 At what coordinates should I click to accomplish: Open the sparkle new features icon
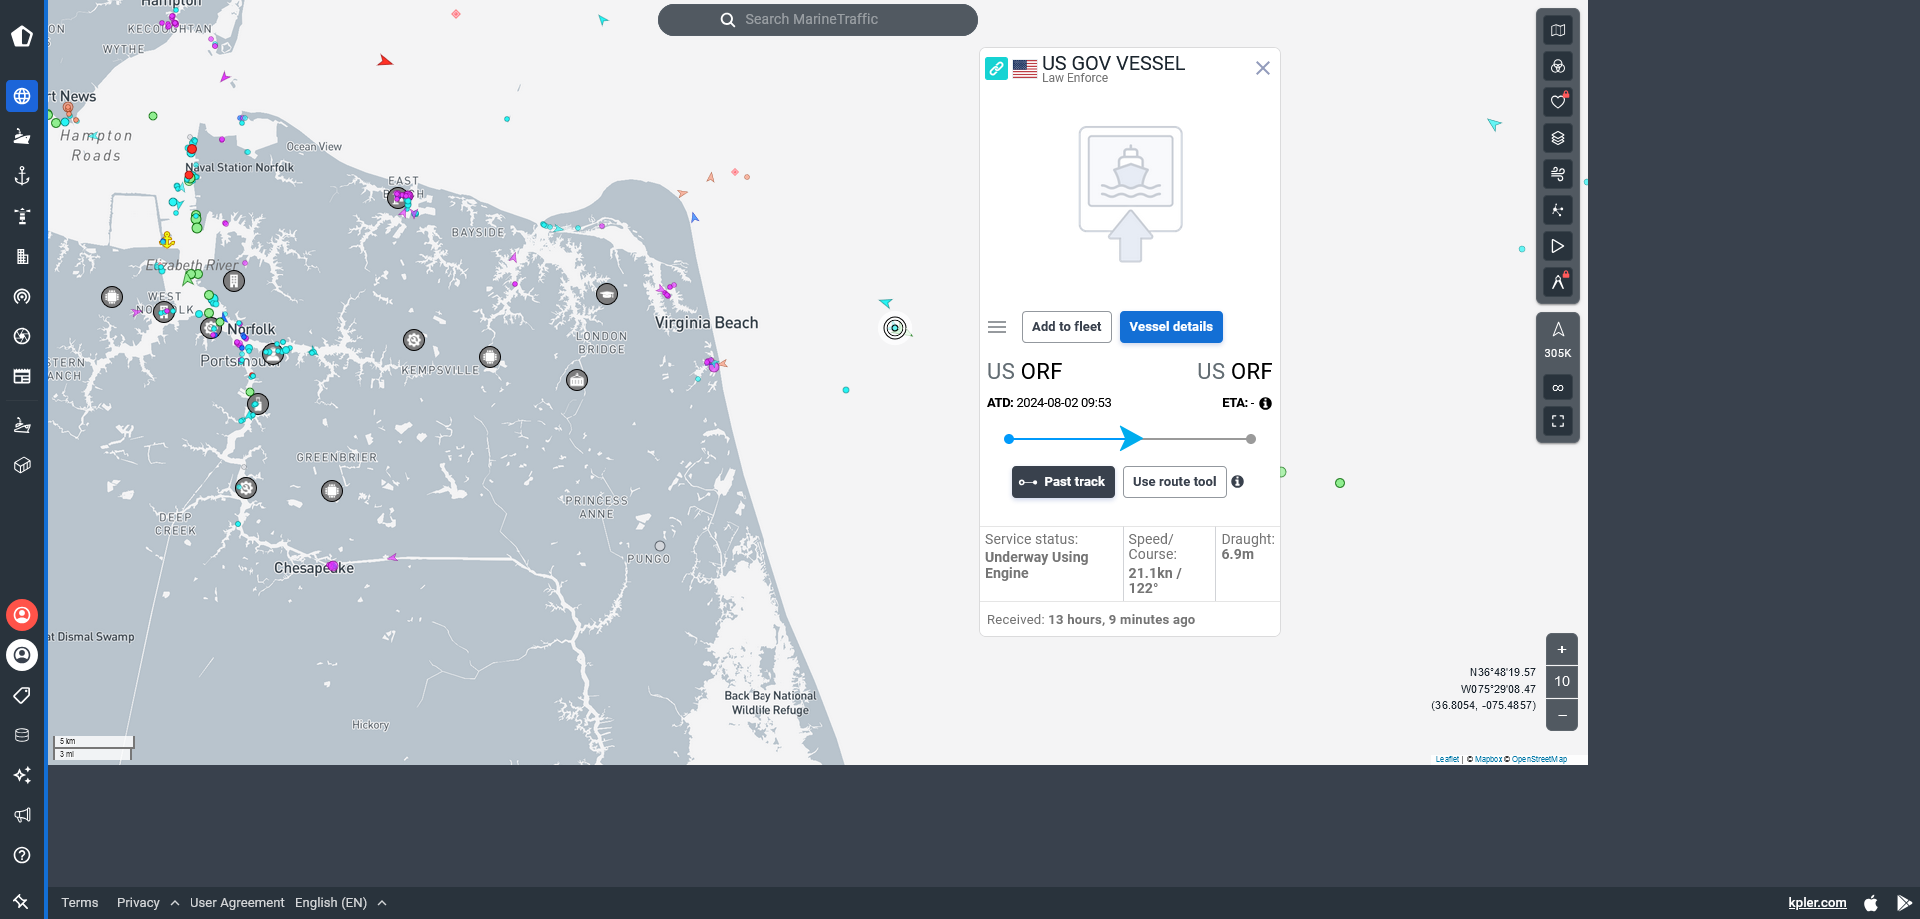22,775
